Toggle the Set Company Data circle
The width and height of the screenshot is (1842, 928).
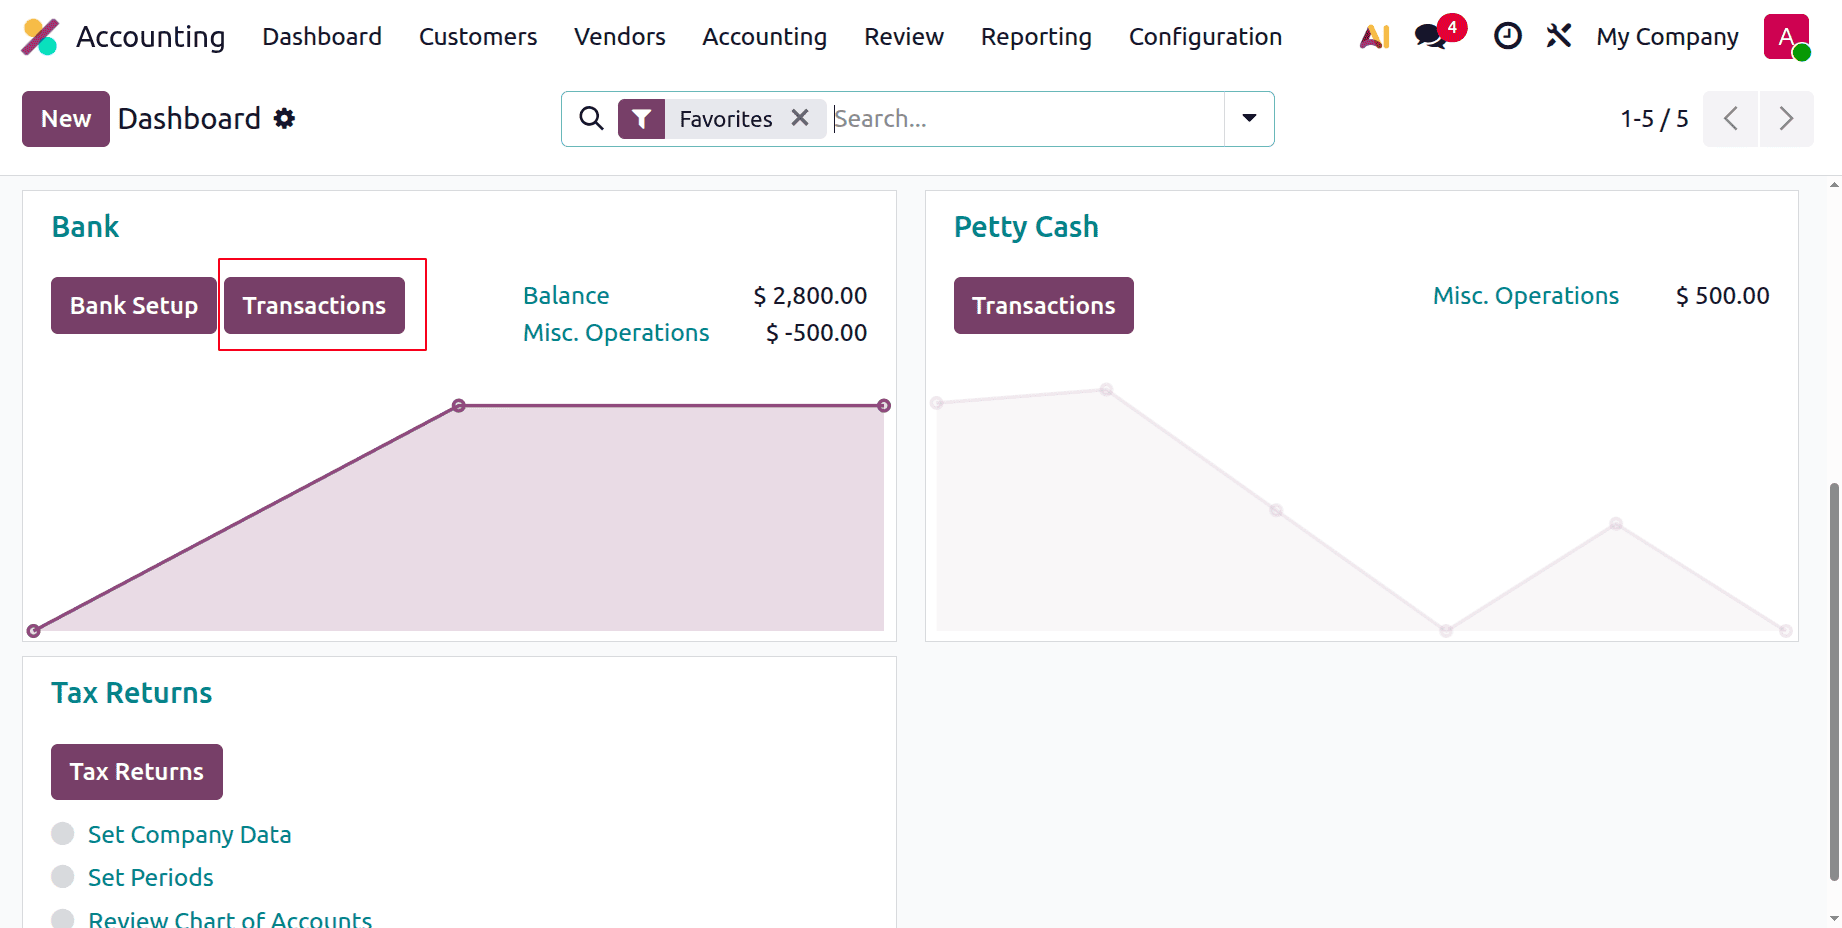pyautogui.click(x=63, y=834)
